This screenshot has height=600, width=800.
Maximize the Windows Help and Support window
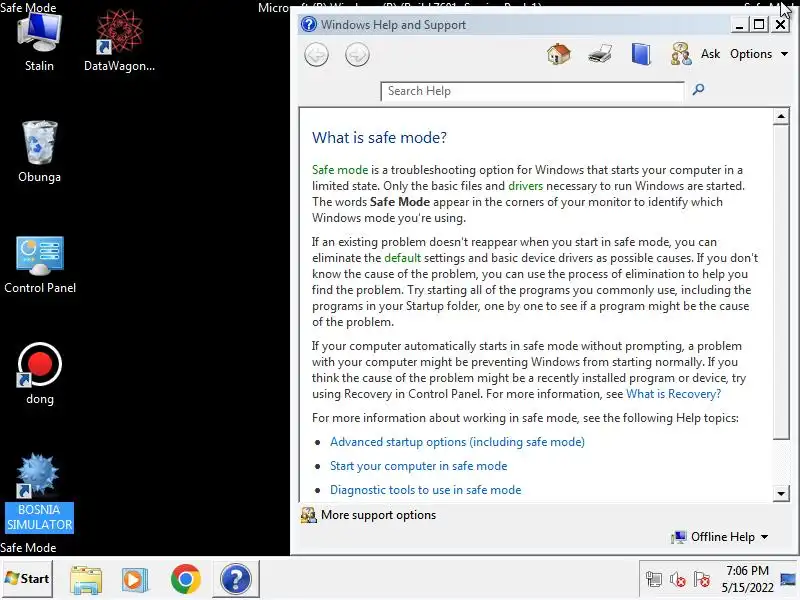[759, 24]
